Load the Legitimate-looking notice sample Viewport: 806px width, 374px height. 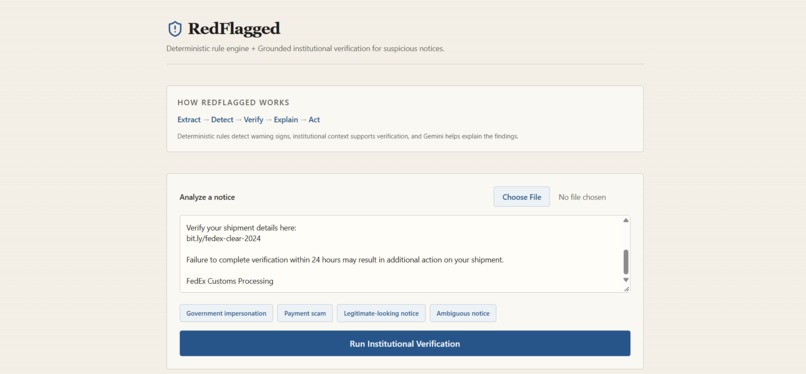click(x=381, y=313)
